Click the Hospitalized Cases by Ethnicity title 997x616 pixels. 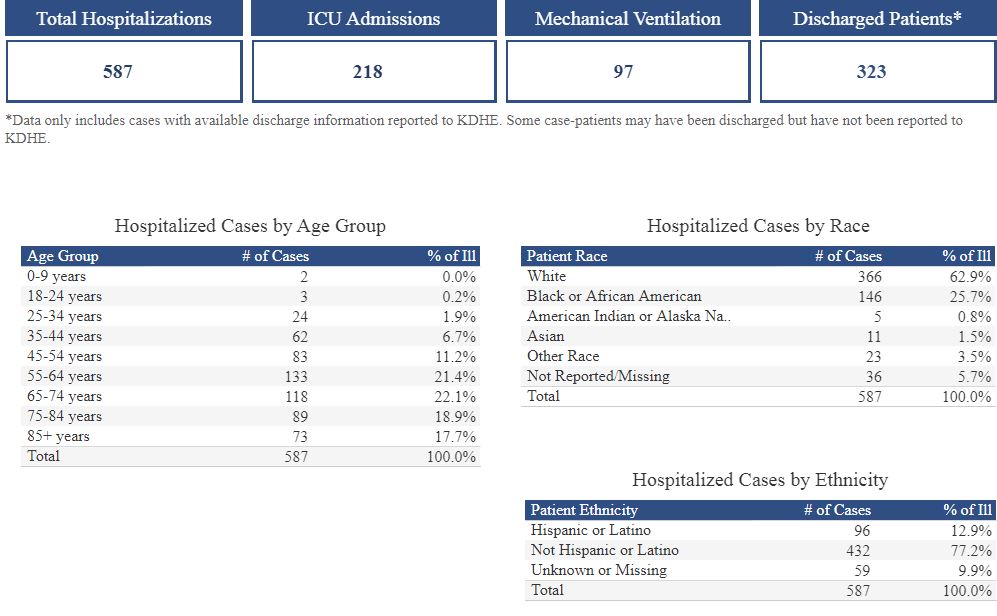coord(759,480)
